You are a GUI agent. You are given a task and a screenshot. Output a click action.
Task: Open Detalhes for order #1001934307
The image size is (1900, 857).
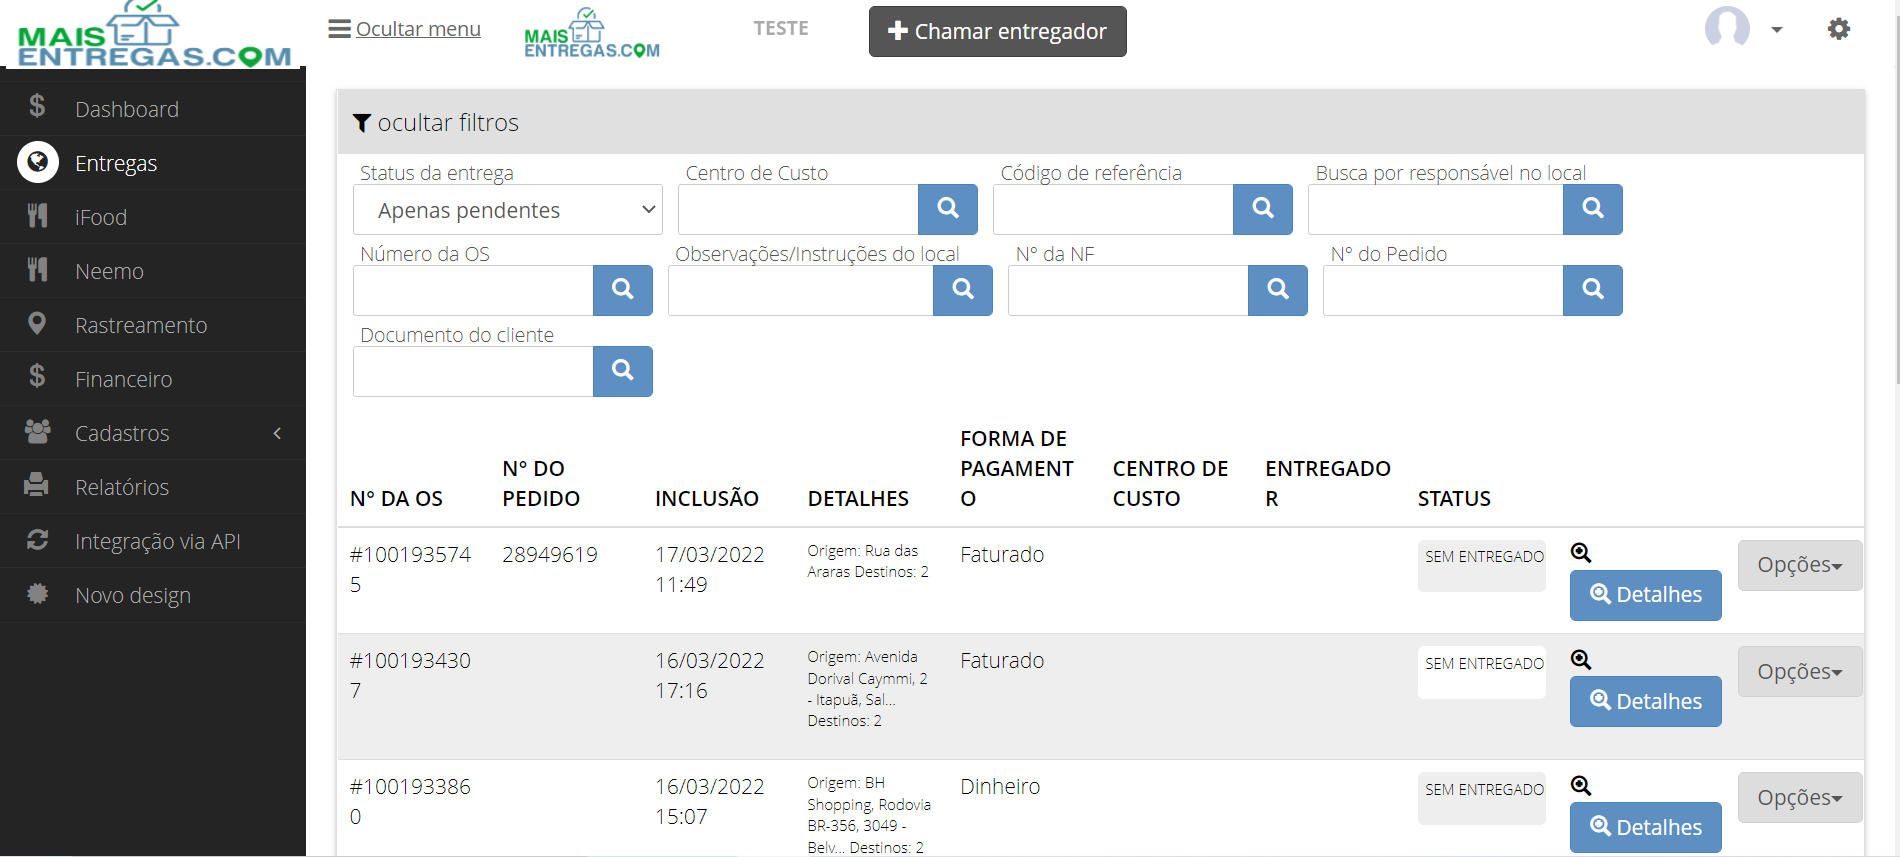[1646, 701]
